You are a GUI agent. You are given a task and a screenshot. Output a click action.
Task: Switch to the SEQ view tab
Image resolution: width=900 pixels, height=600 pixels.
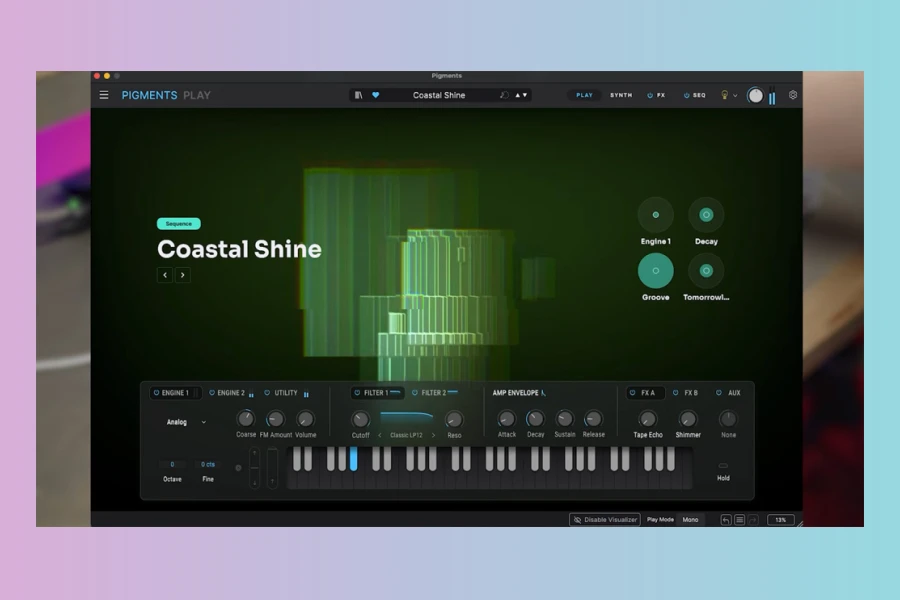[x=699, y=95]
